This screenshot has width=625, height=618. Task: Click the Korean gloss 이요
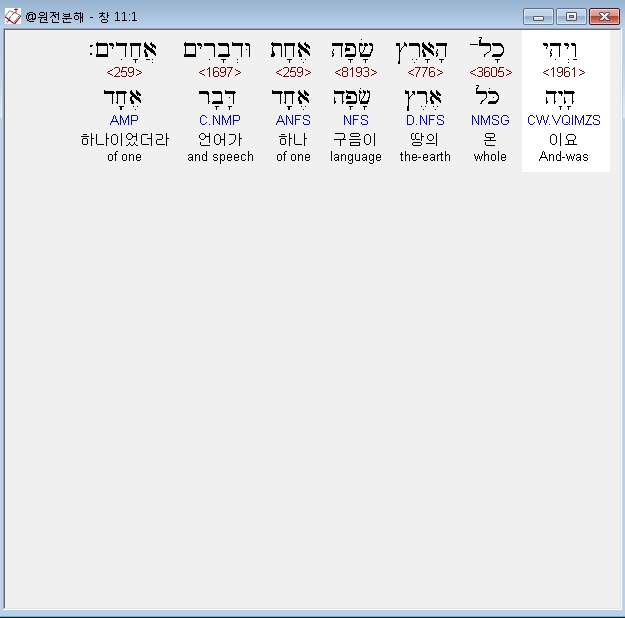563,140
